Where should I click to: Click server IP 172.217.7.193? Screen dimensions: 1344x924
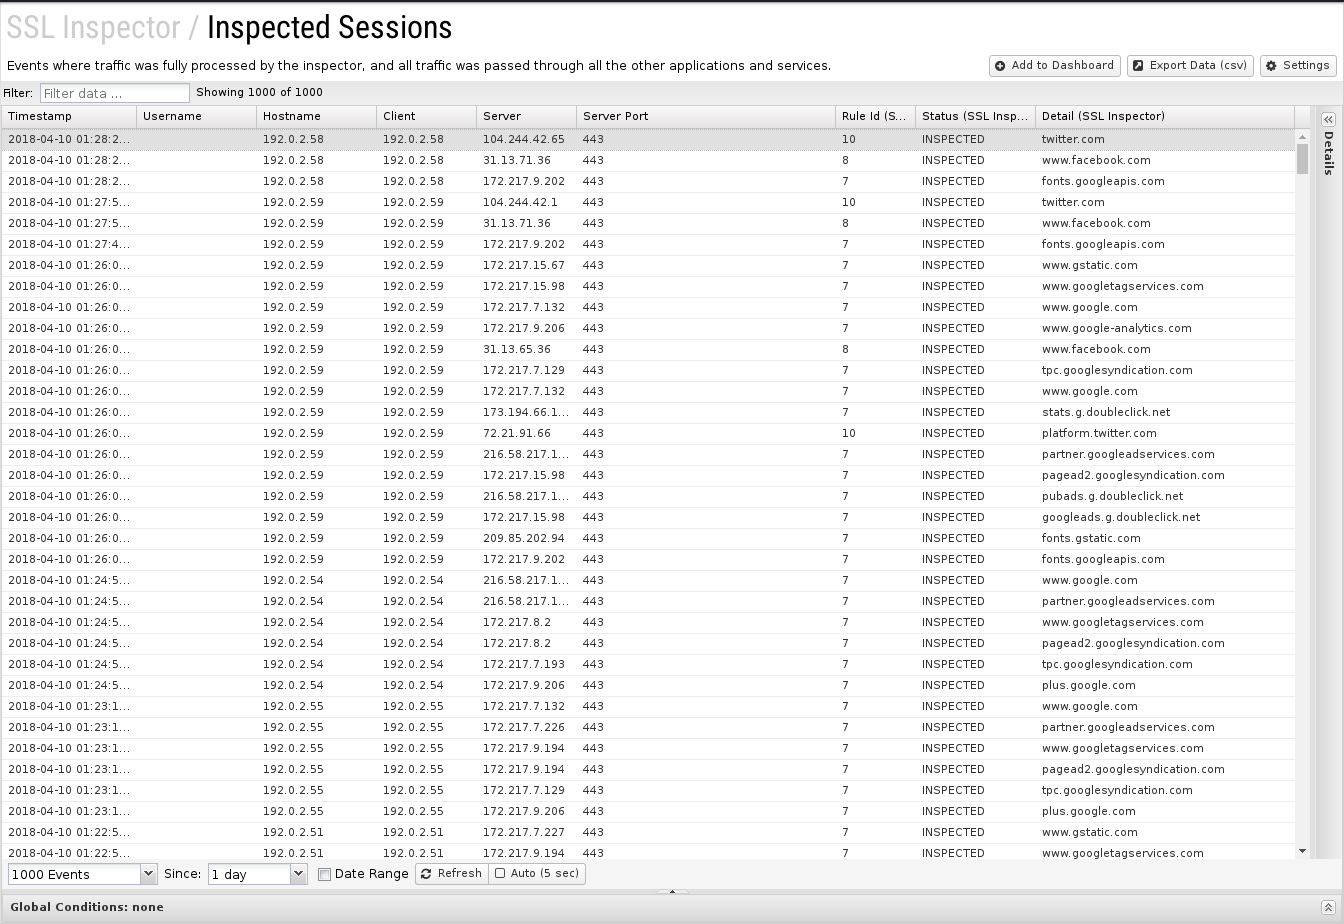523,664
